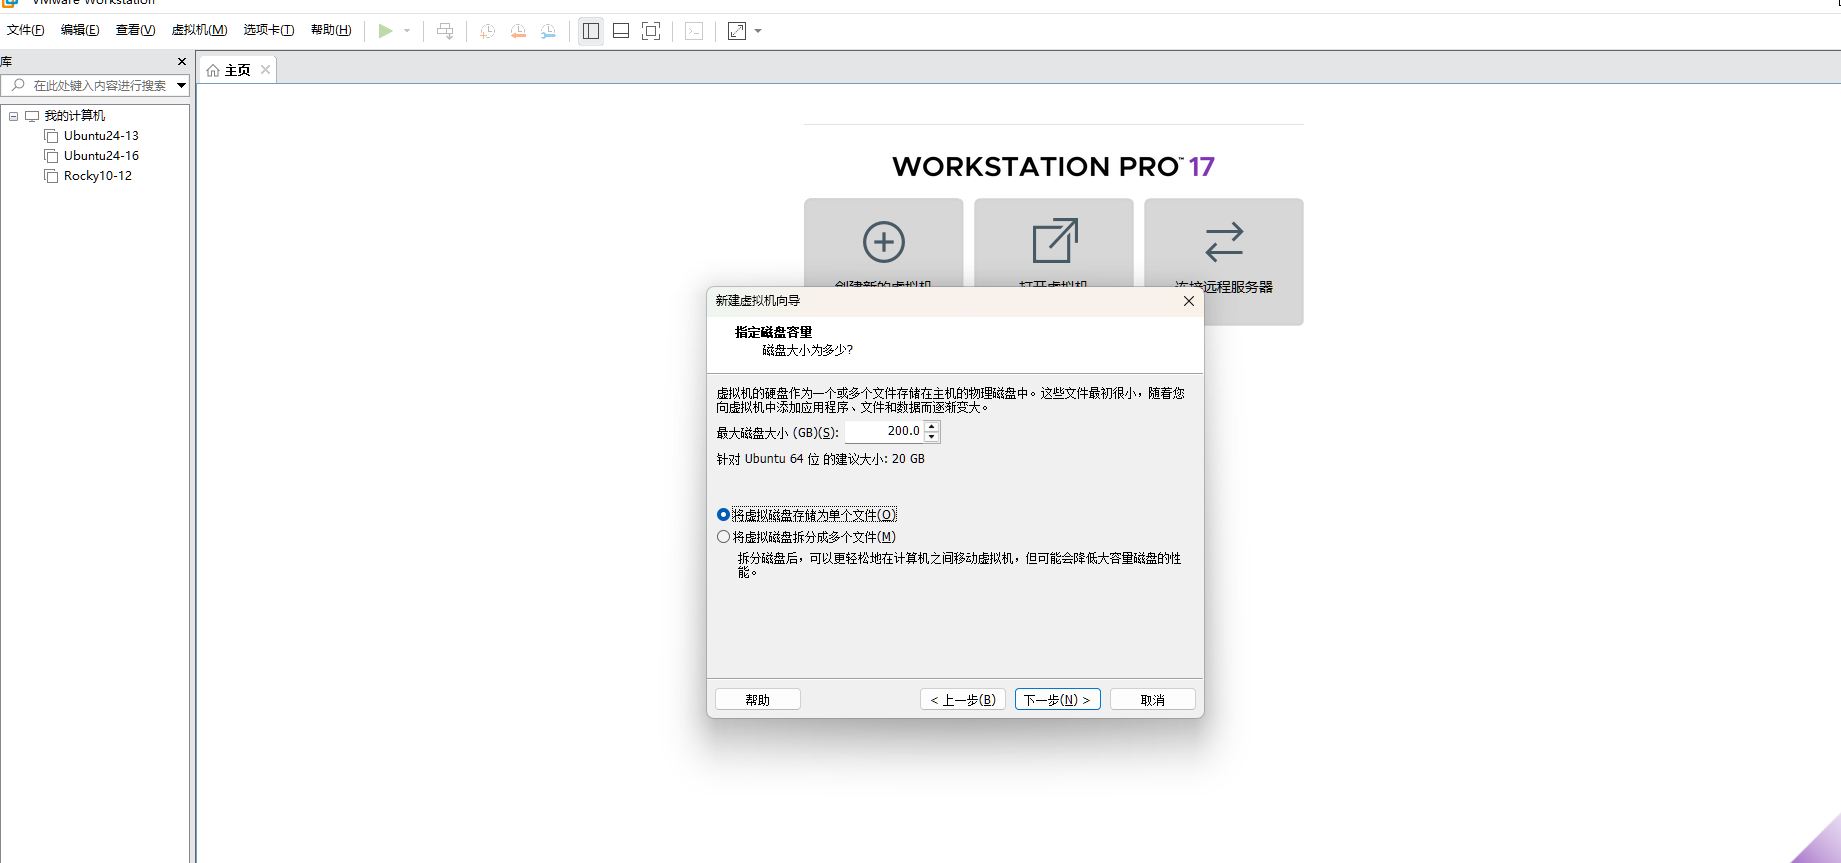The image size is (1841, 863).
Task: Close the 新建虚拟机向导 dialog
Action: 1189,301
